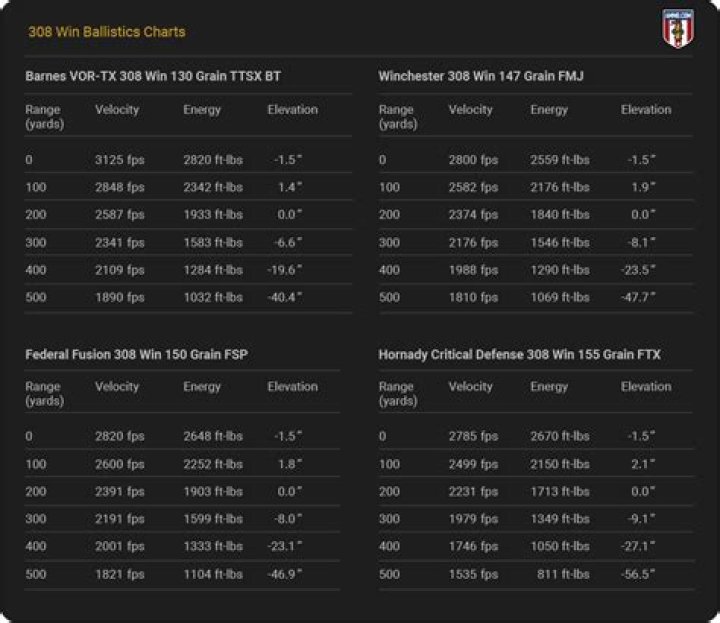The image size is (720, 623).
Task: Select the 'Barnes VOR-TX 308 Win 130 Grain TTSX BT' heading
Action: coord(153,76)
